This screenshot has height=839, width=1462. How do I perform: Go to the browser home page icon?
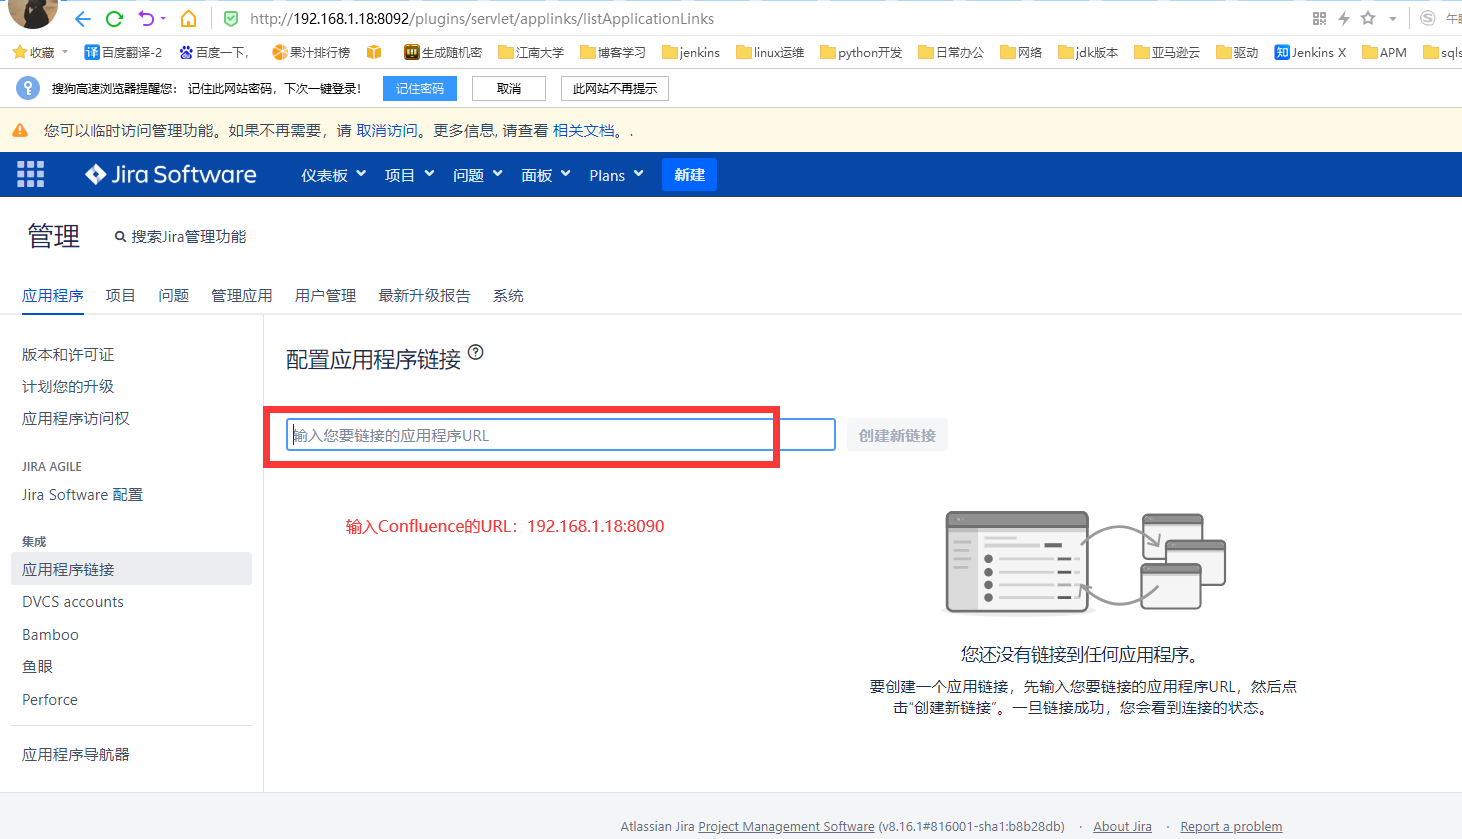point(188,18)
